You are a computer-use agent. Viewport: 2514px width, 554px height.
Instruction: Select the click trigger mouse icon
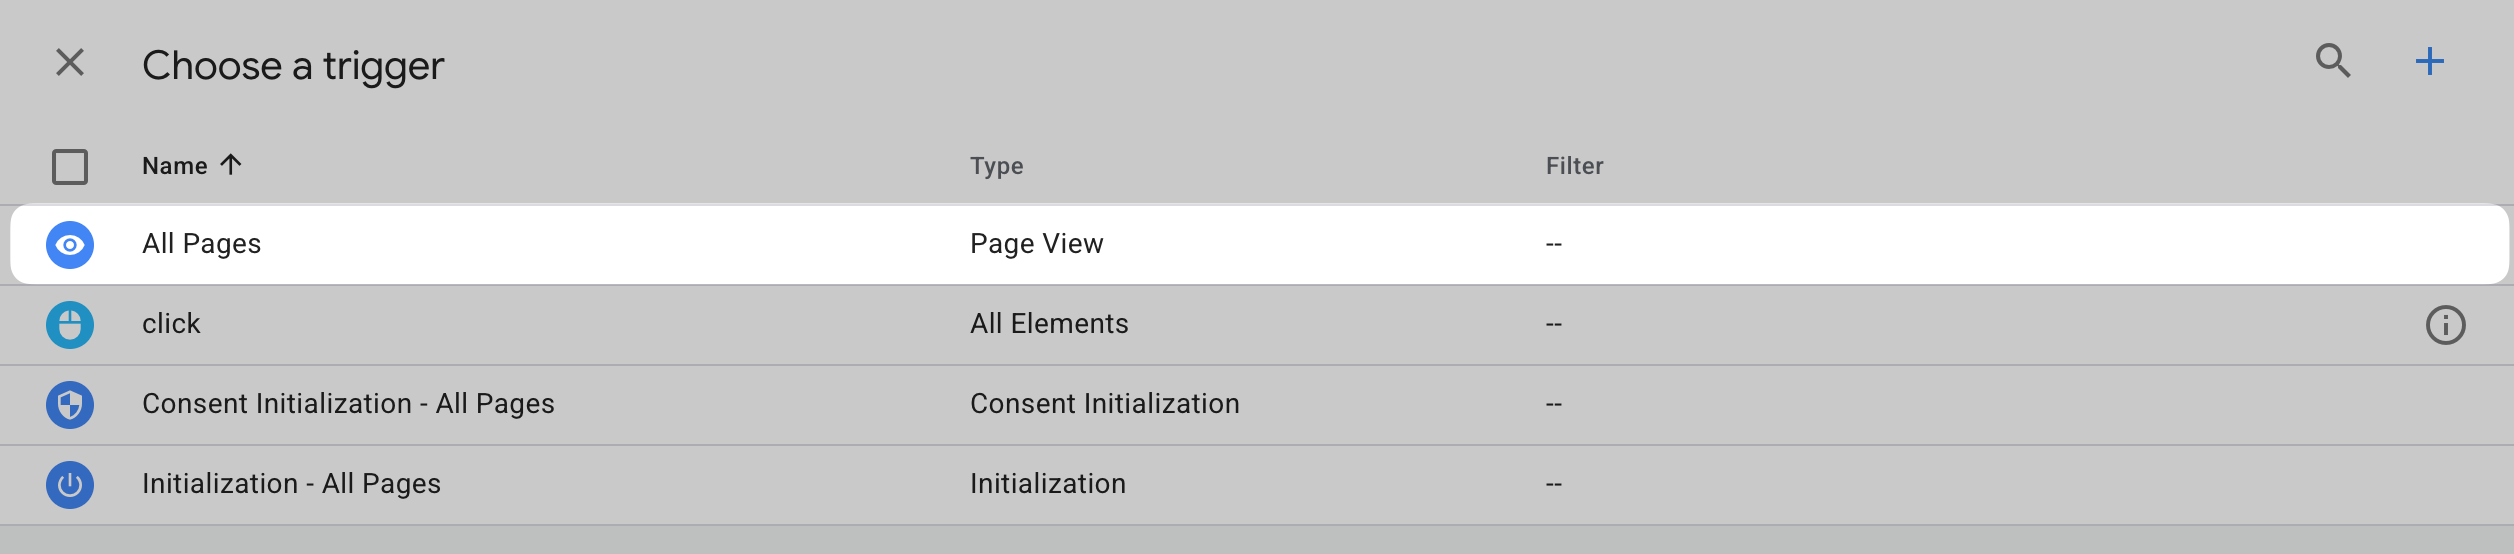click(70, 325)
